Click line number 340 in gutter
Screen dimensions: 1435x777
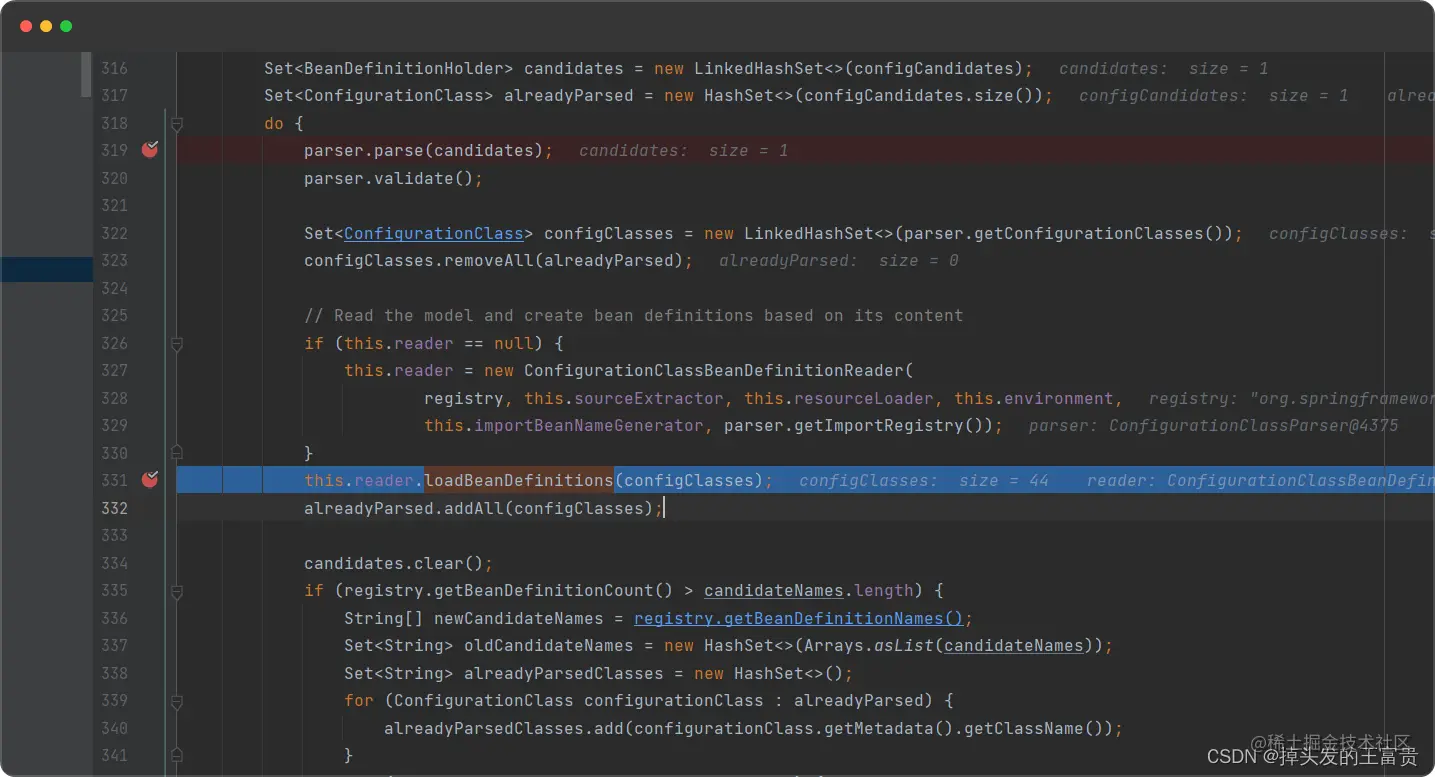(114, 728)
